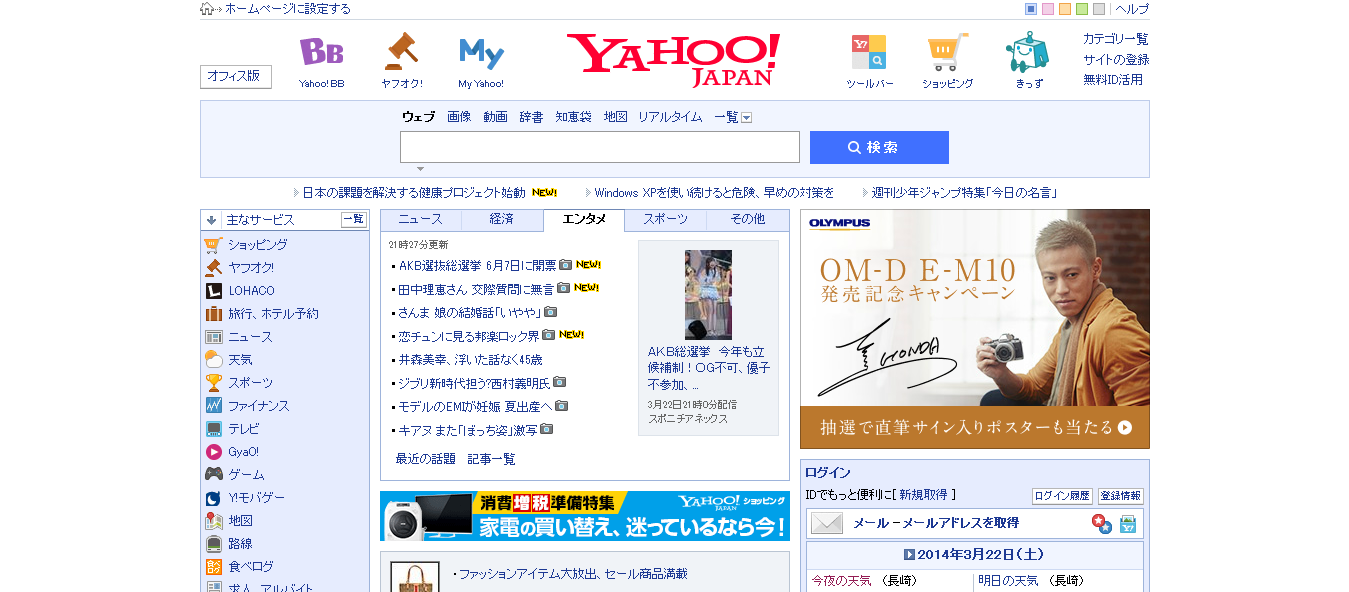Screen dimensions: 1349x592
Task: Switch to the ニュース tab
Action: pyautogui.click(x=420, y=219)
